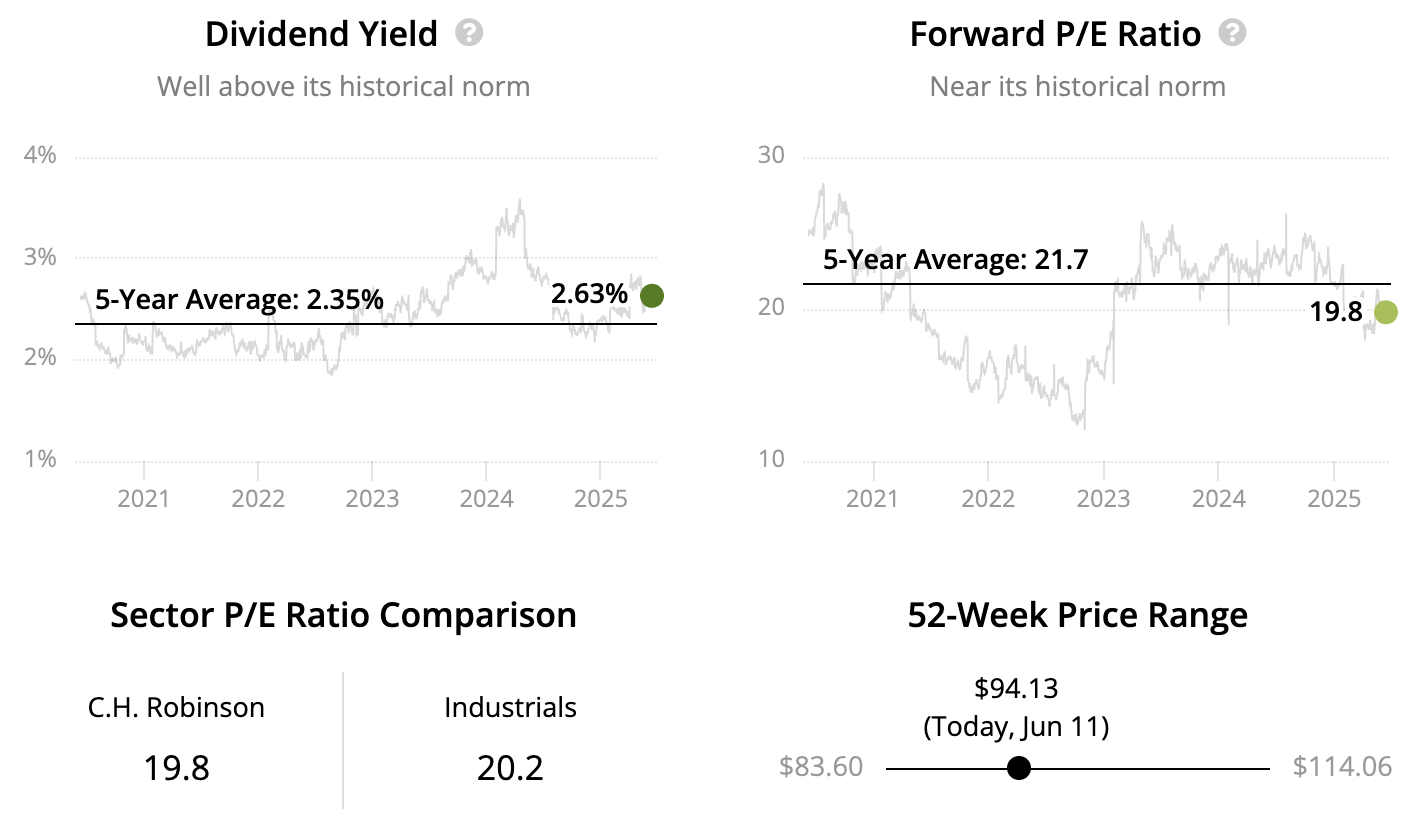Click the help icon beside Dividend Yield

[x=469, y=33]
